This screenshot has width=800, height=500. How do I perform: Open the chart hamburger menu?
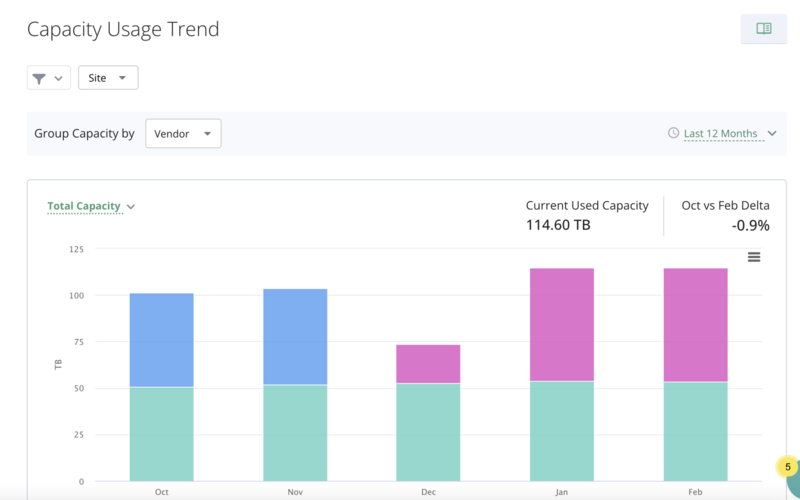(754, 257)
